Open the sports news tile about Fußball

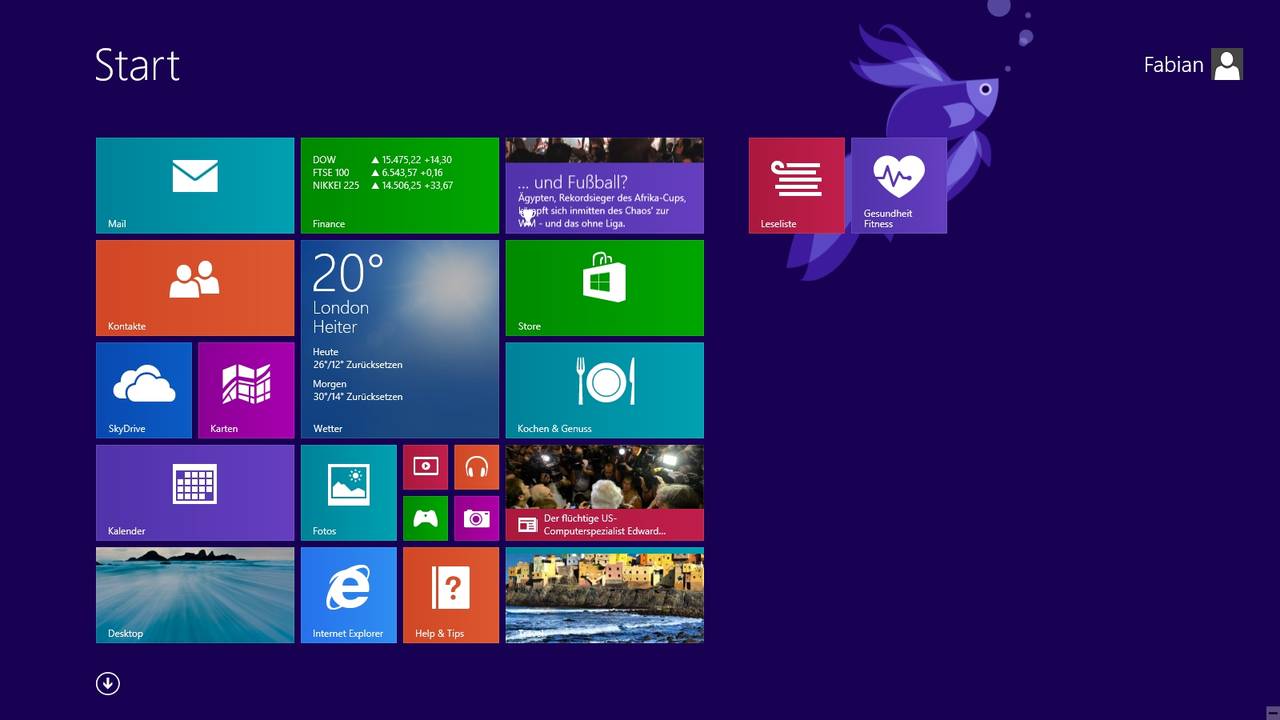[604, 185]
